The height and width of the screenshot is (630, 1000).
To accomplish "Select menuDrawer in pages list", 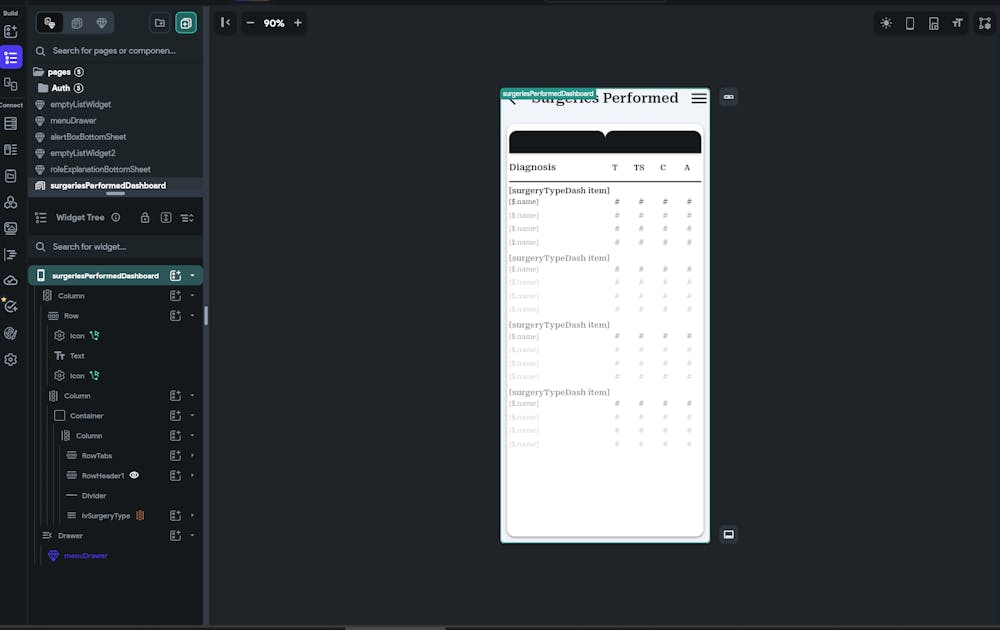I will (x=73, y=121).
